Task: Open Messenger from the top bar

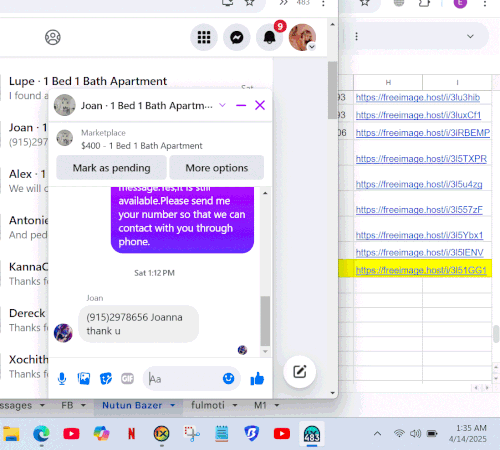Action: (x=237, y=37)
